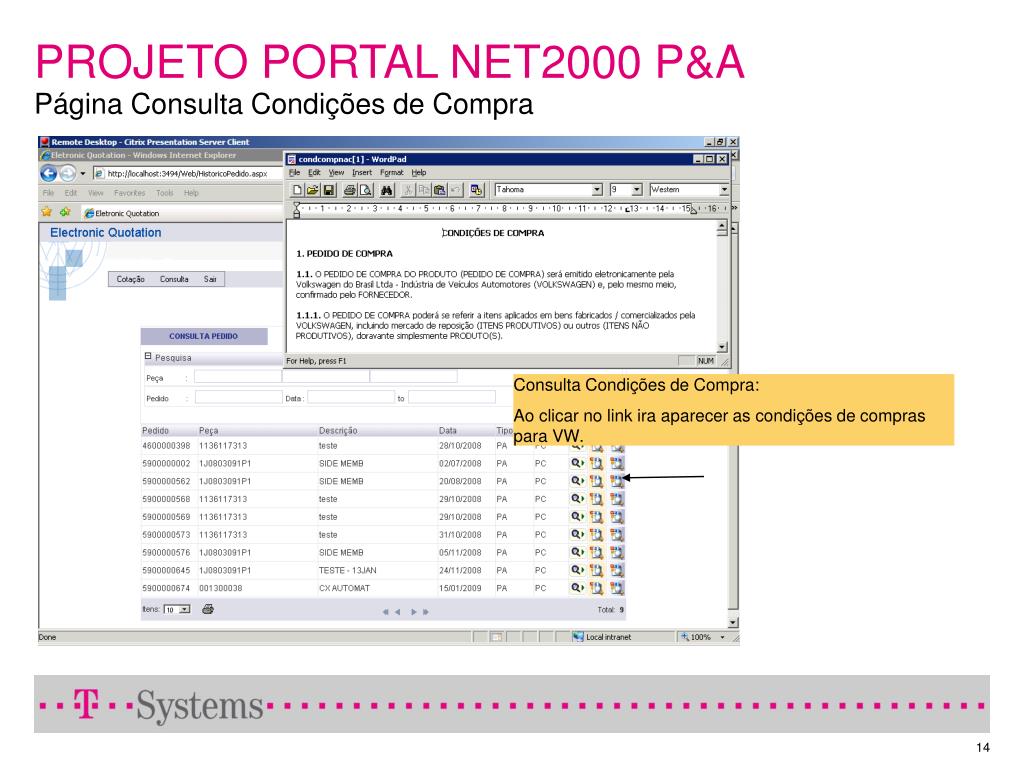Open the 100% zoom level dropdown
The width and height of the screenshot is (1024, 768).
(x=722, y=637)
